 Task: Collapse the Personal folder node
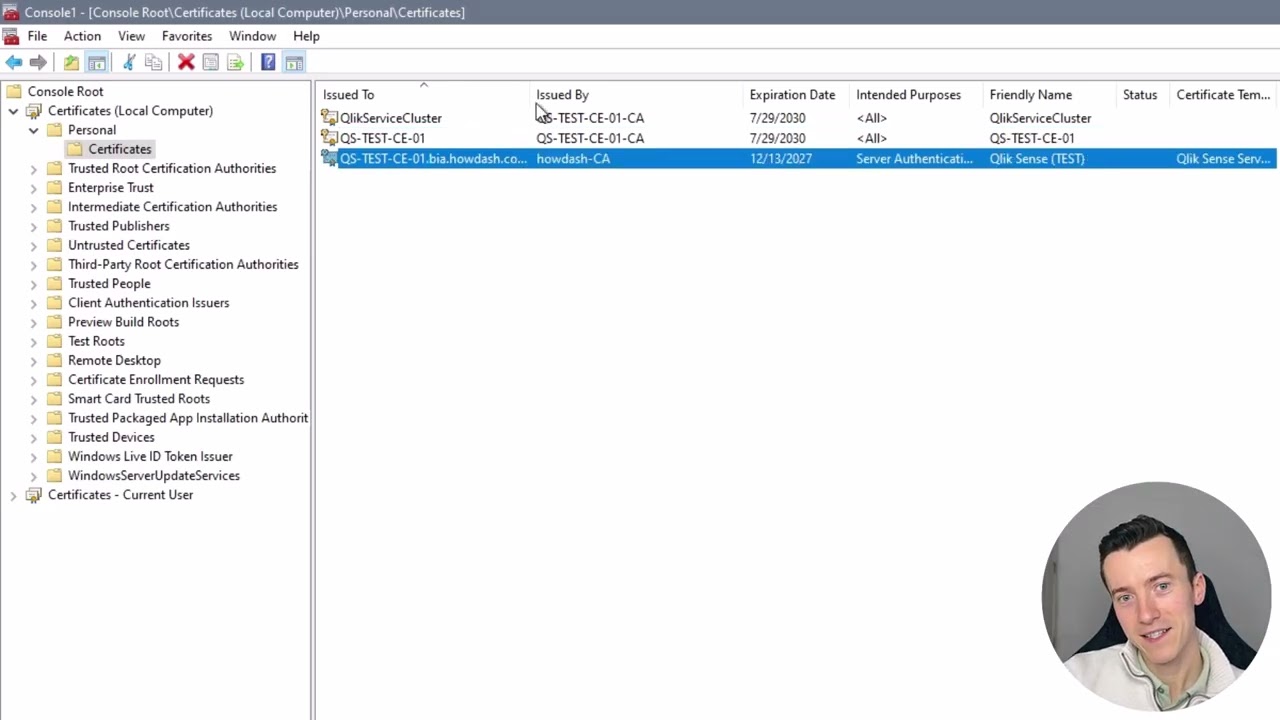tap(33, 130)
